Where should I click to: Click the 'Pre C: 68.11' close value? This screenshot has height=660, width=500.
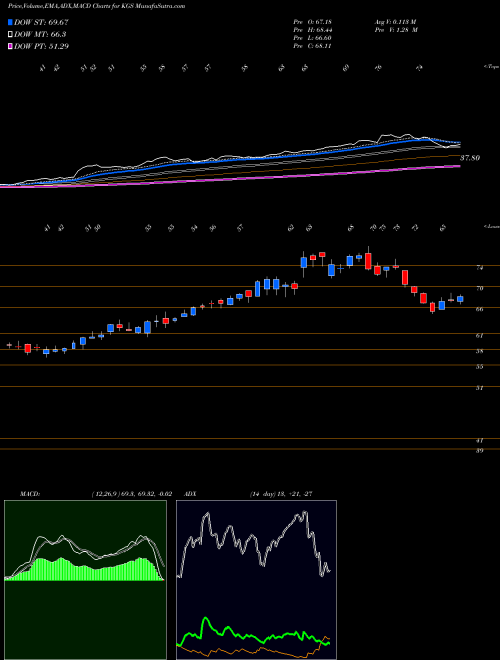312,46
